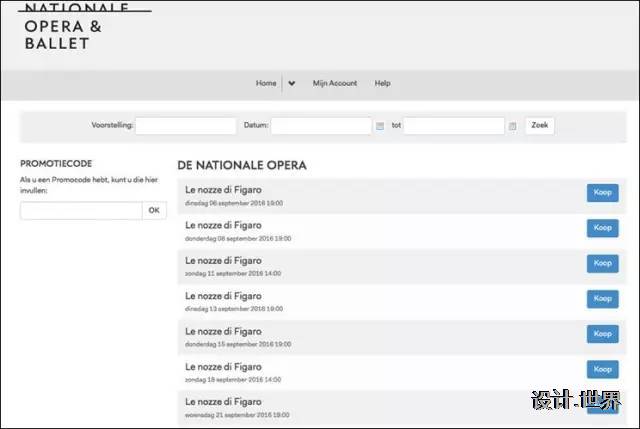Image resolution: width=640 pixels, height=429 pixels.
Task: Expand the chevron dropdown next to Home
Action: click(291, 83)
